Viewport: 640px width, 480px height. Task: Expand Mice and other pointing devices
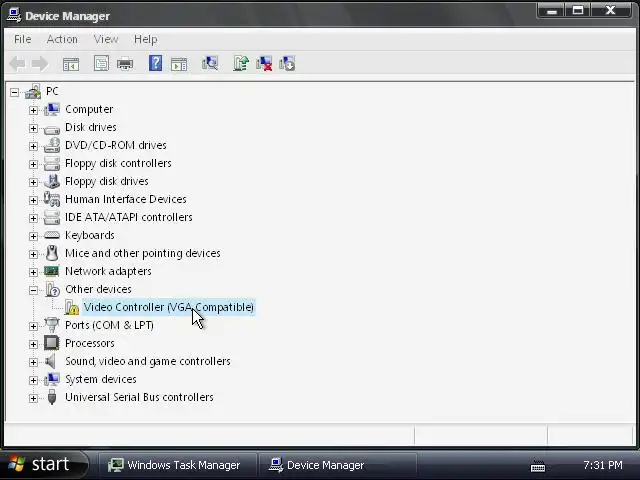(x=33, y=254)
